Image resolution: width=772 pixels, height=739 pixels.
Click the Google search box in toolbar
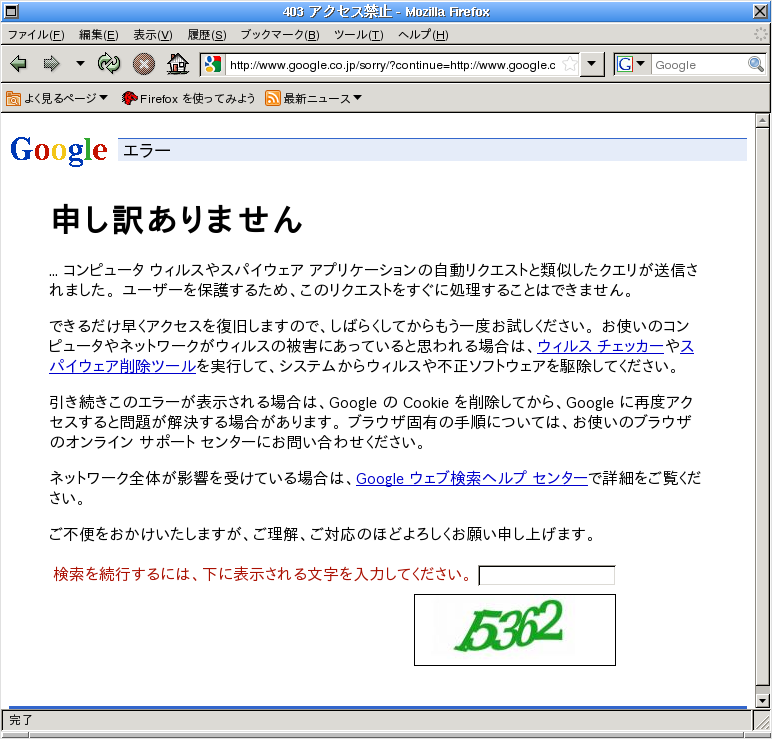tap(699, 65)
